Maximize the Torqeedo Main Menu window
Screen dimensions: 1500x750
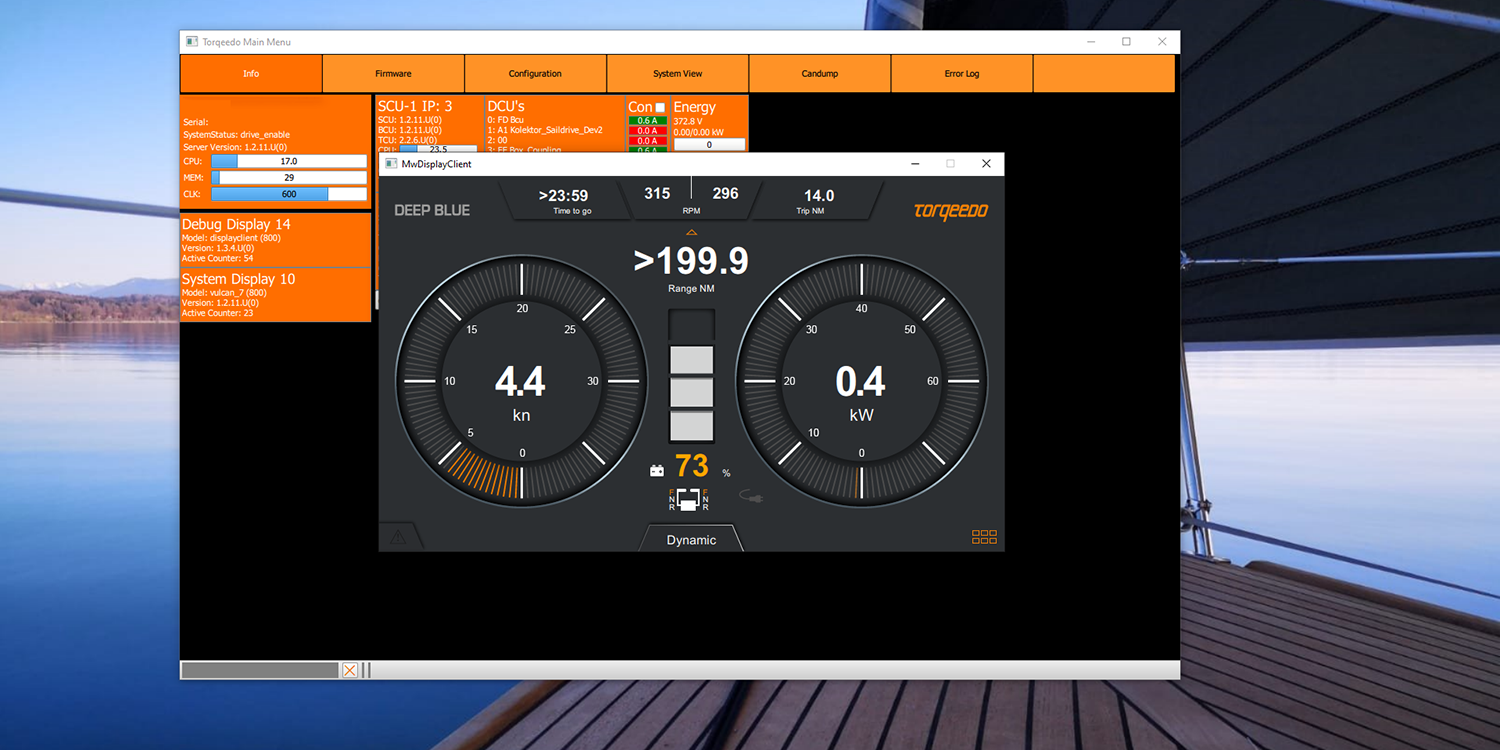1126,42
